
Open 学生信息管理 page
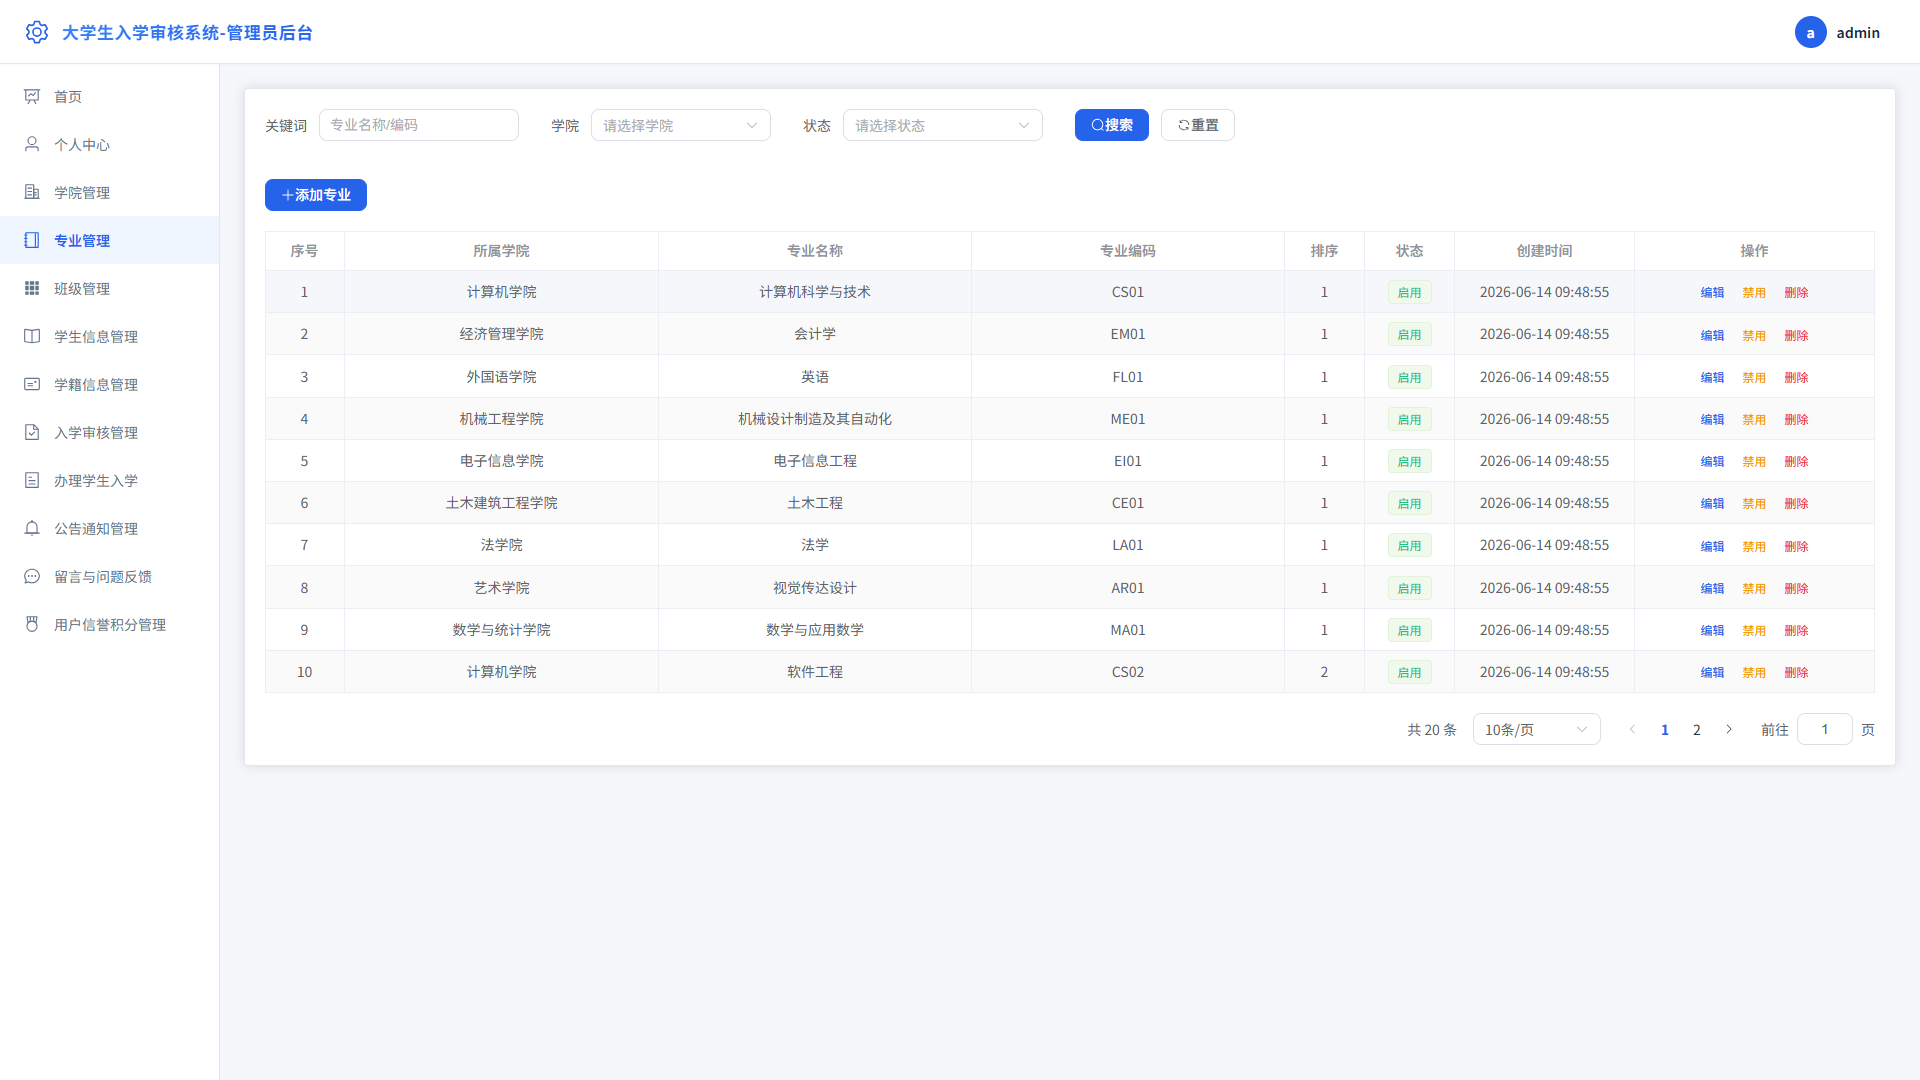110,336
